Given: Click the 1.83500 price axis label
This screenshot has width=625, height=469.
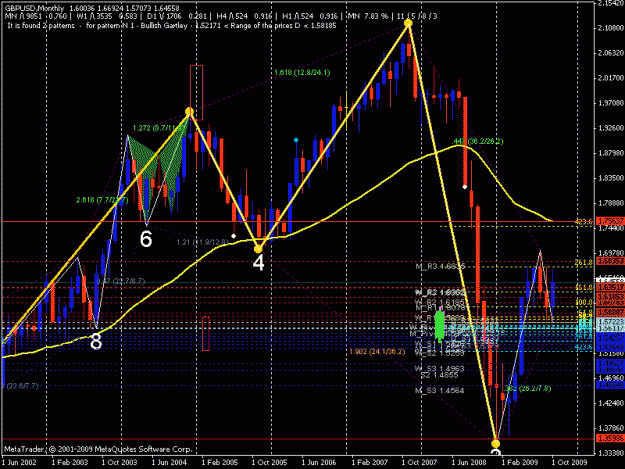Looking at the screenshot, I should (611, 178).
